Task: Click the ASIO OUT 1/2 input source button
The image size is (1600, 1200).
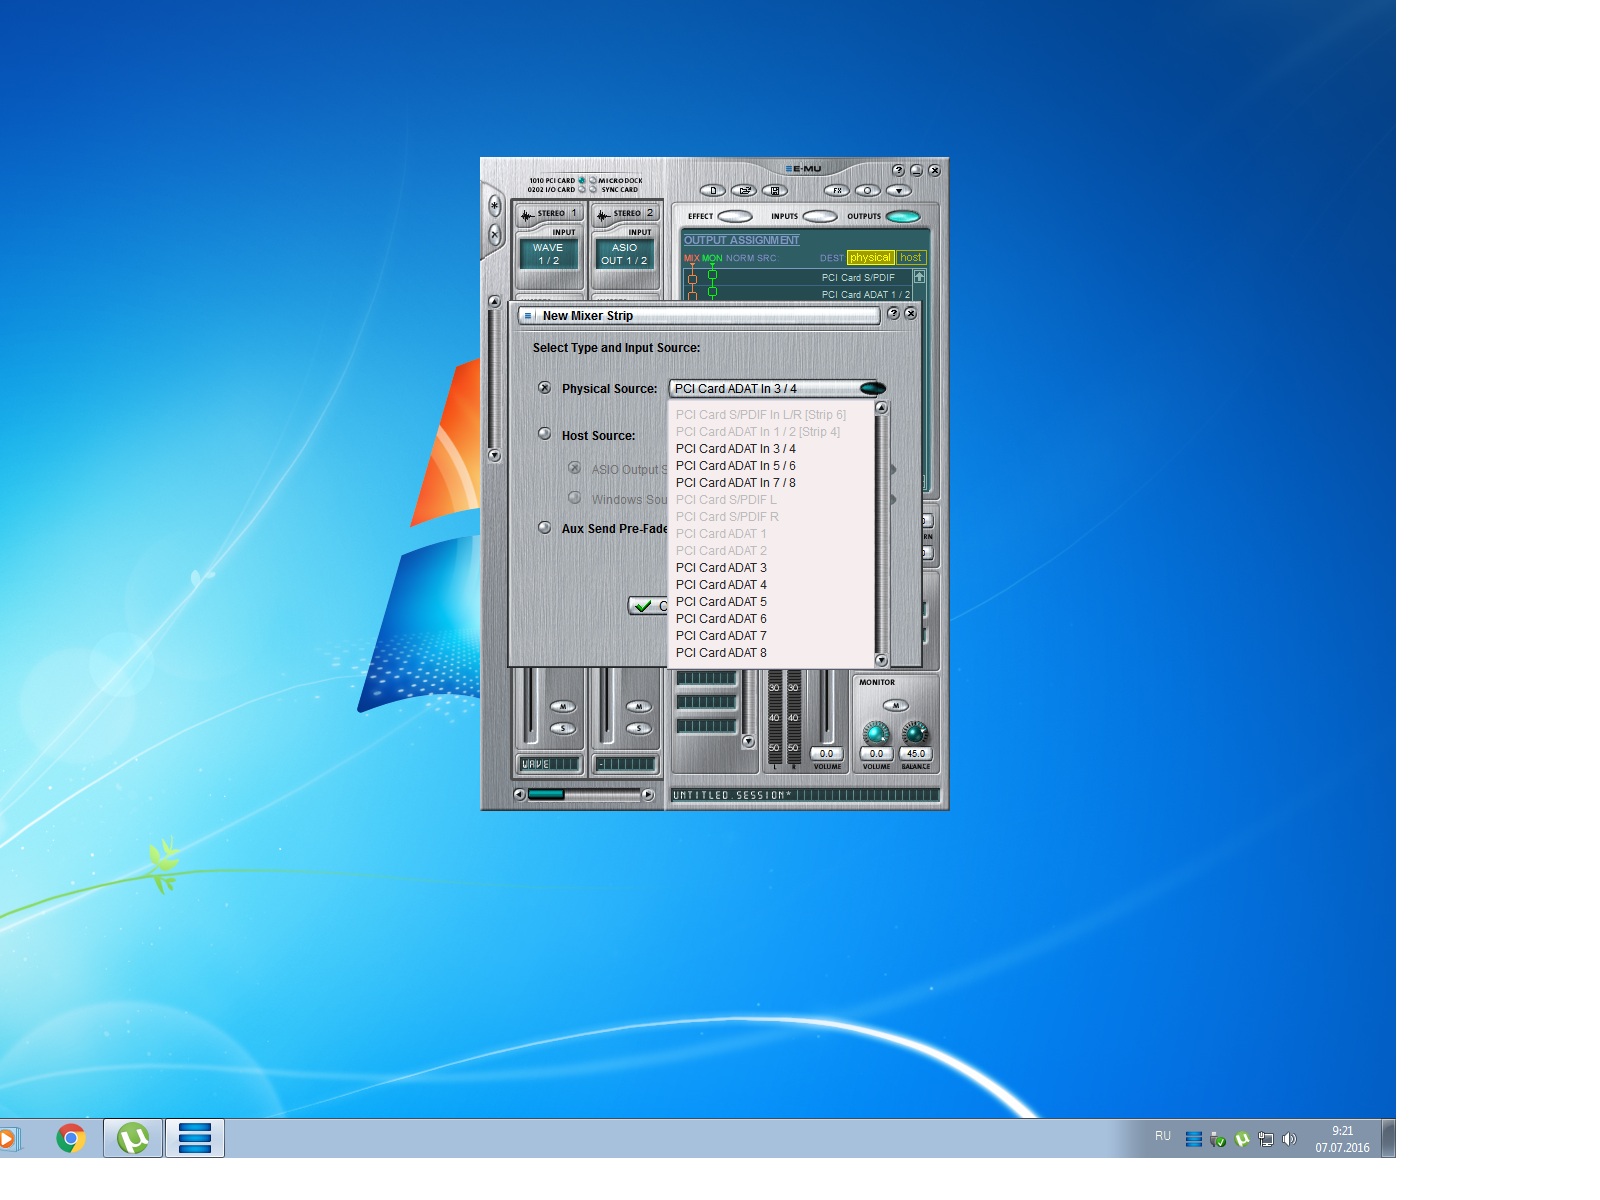Action: tap(624, 254)
